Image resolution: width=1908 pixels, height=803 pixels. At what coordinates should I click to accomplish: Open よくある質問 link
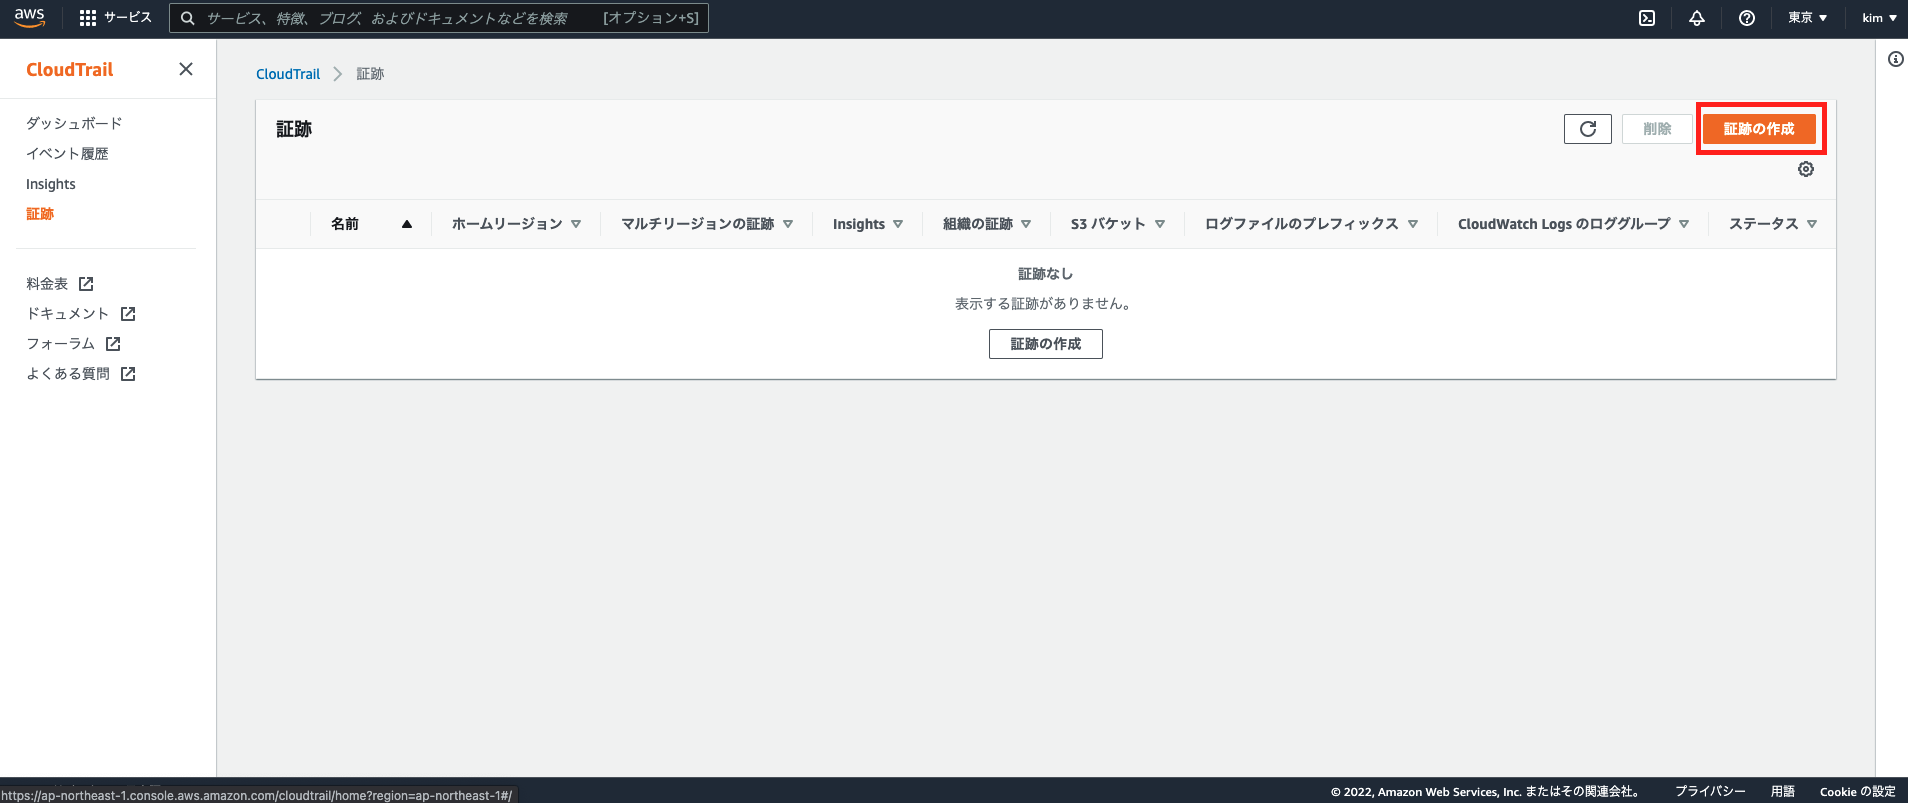coord(68,374)
